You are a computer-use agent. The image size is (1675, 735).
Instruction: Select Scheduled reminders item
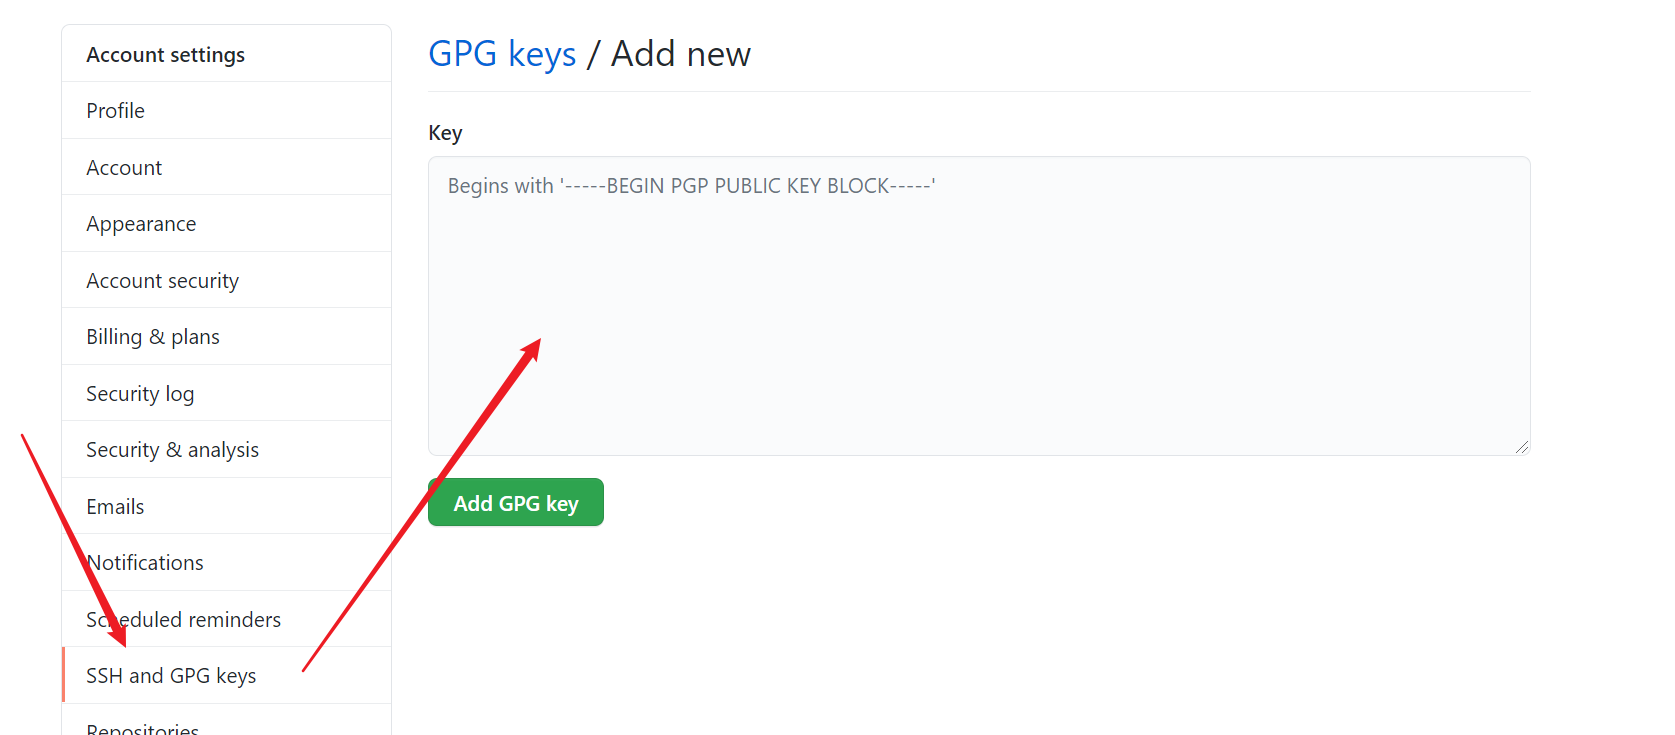click(x=226, y=619)
